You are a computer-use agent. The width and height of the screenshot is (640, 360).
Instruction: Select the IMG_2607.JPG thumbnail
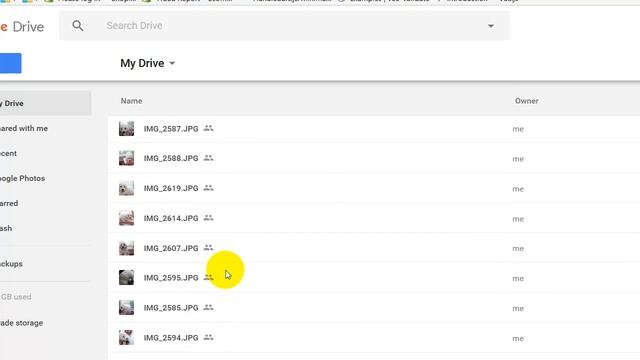tap(126, 248)
